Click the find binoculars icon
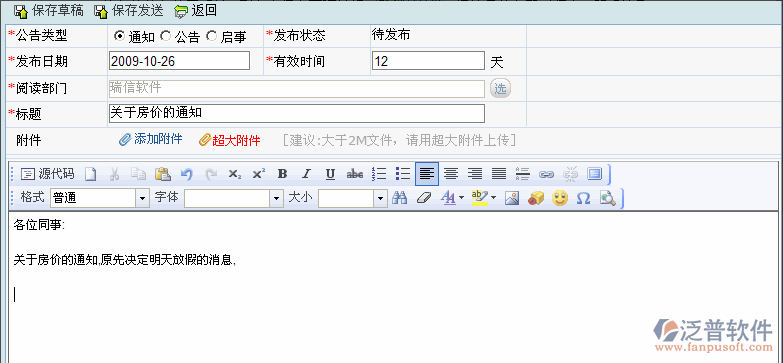Image resolution: width=783 pixels, height=363 pixels. pyautogui.click(x=399, y=198)
